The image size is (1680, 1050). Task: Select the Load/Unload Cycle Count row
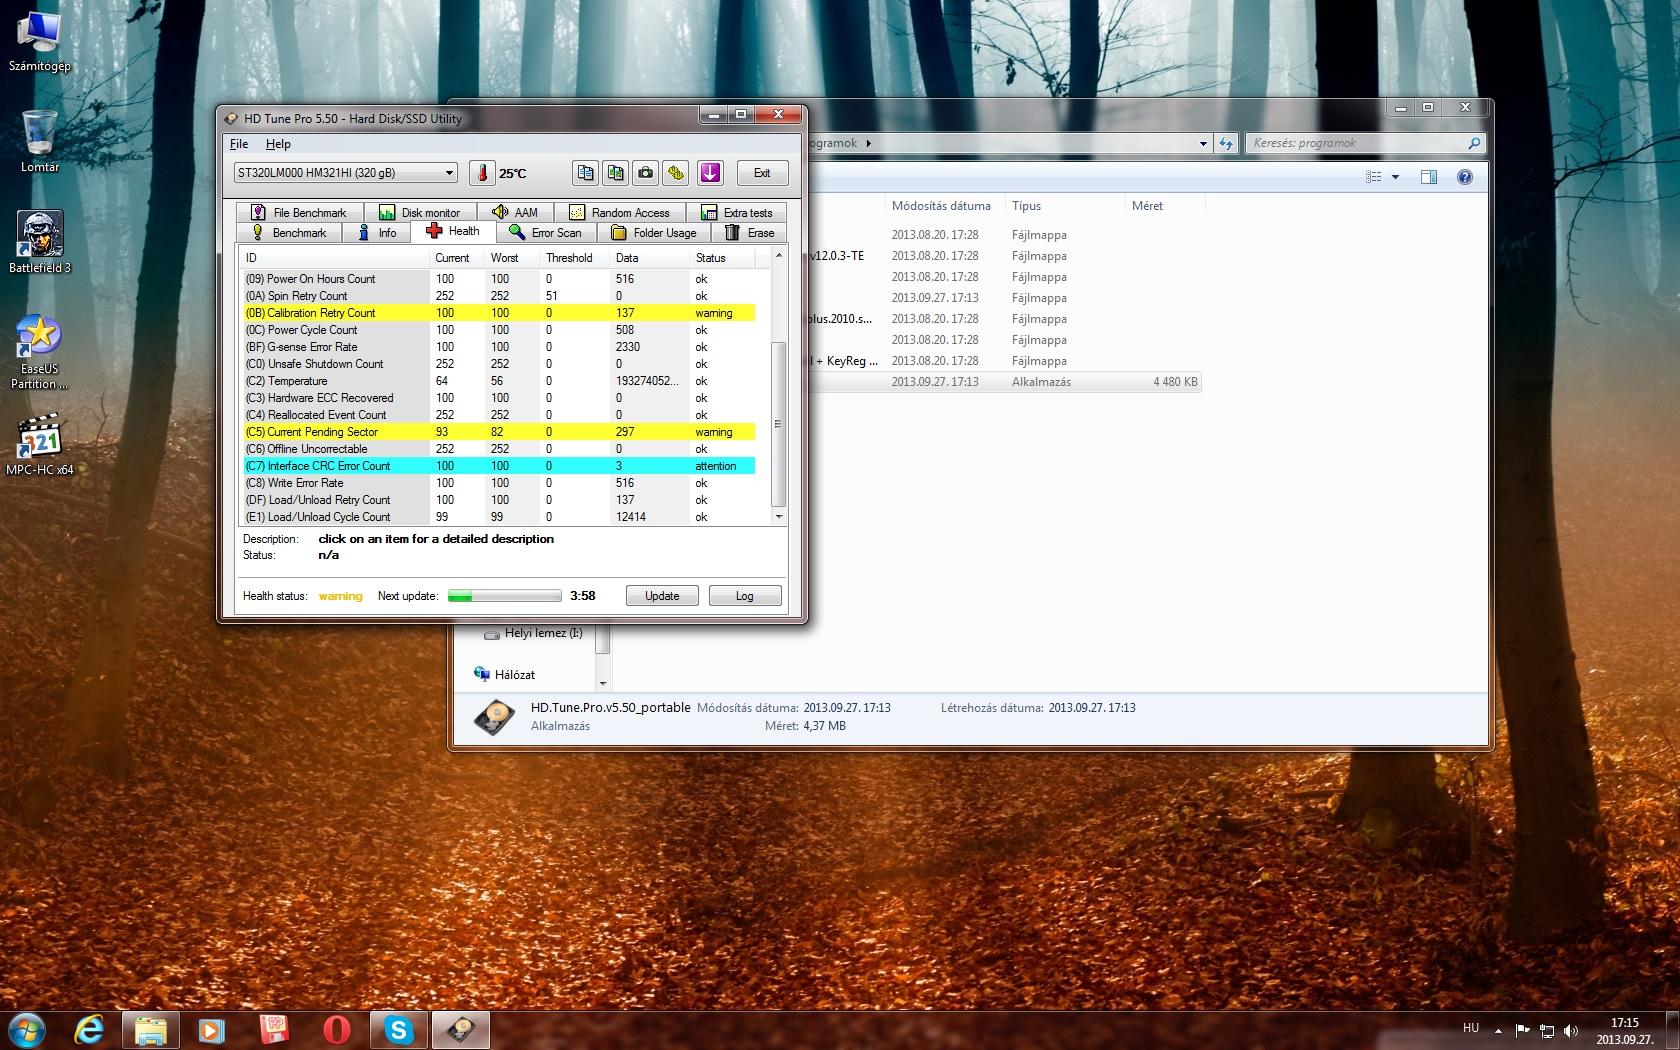pos(499,517)
